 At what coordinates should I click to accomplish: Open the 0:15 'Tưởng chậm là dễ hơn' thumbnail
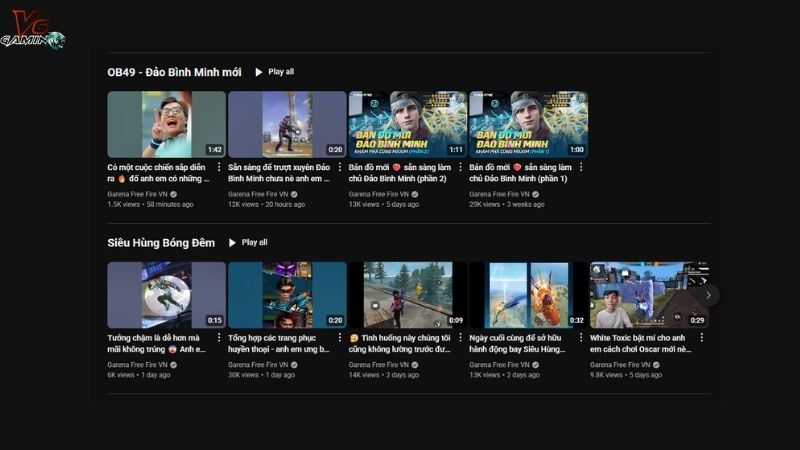click(x=166, y=295)
